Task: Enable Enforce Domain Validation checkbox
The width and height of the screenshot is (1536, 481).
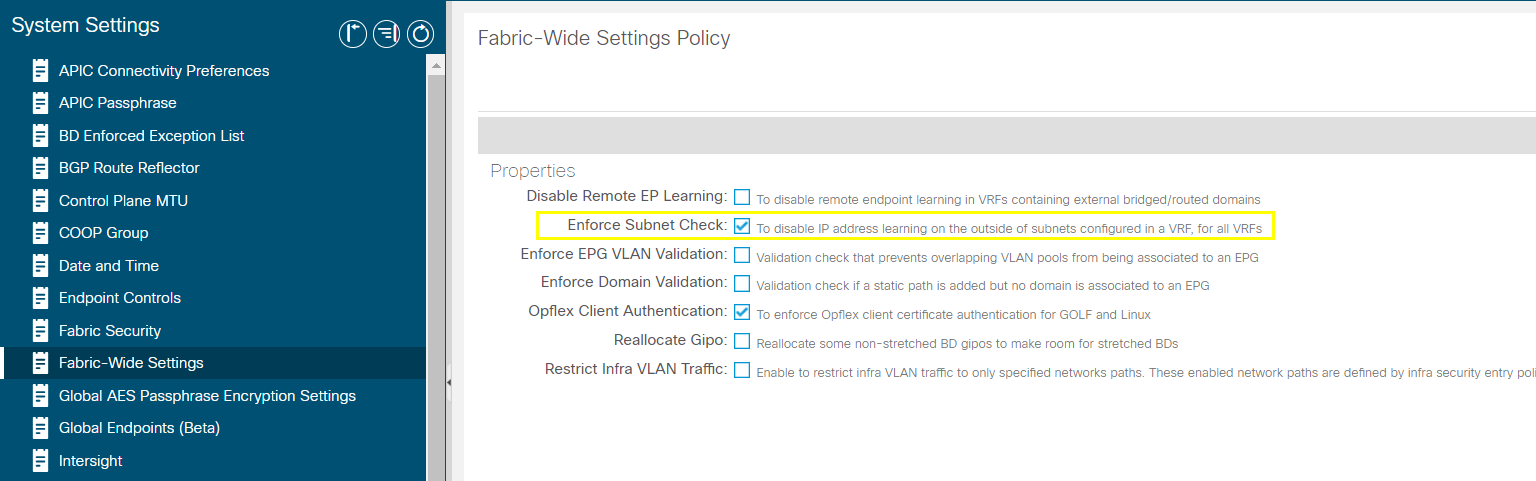Action: click(742, 284)
